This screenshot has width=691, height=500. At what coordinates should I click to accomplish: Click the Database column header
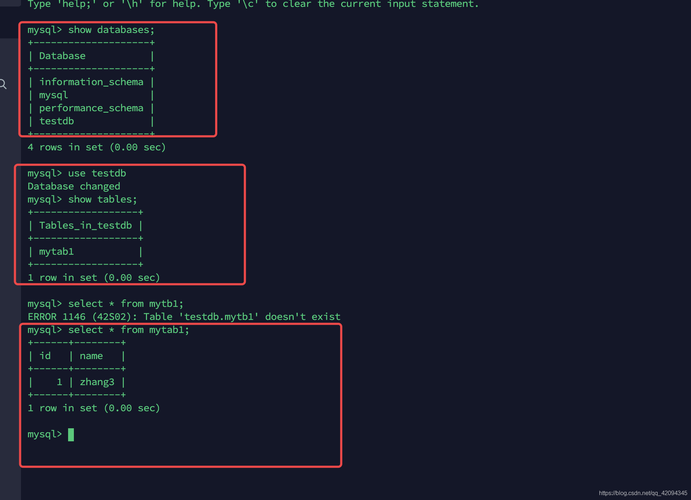pos(62,56)
